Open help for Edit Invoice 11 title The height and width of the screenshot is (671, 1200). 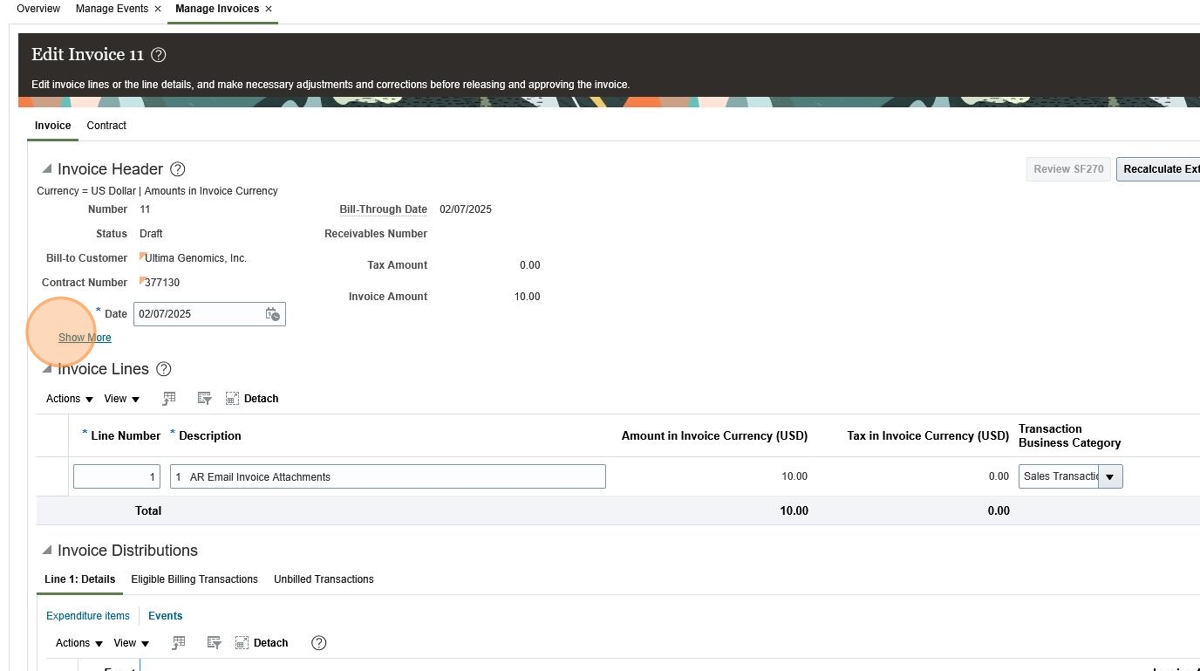click(158, 55)
